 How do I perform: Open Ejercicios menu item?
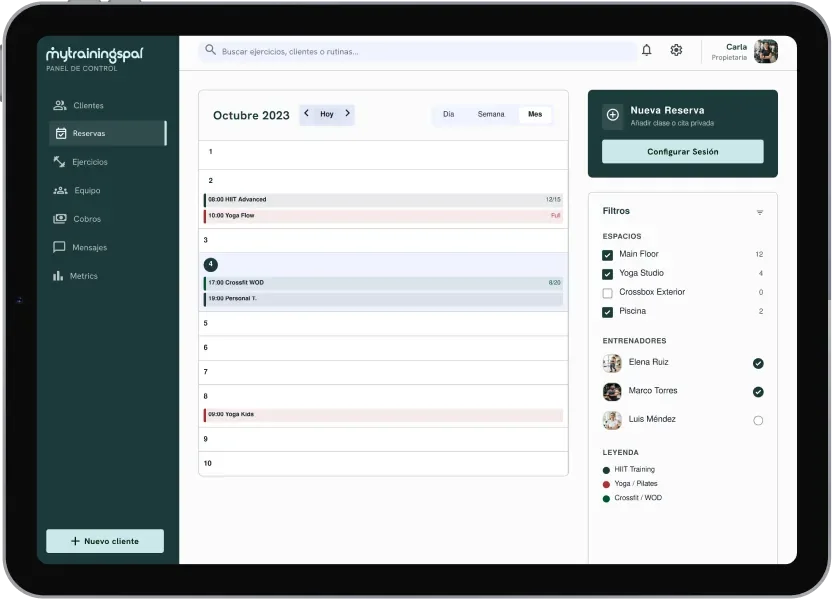107,162
